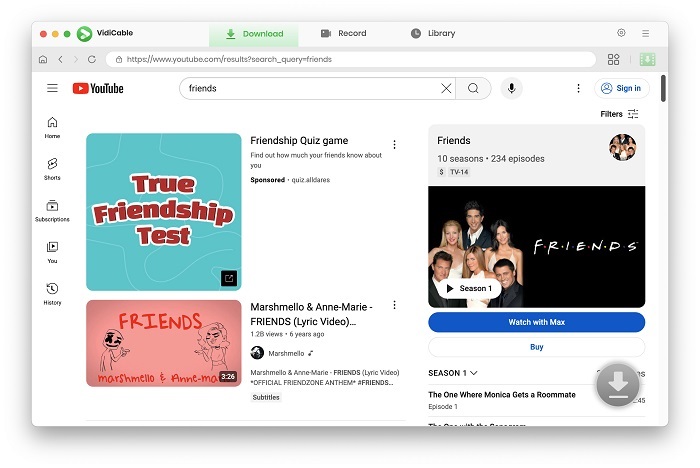Click the Sign in button
The height and width of the screenshot is (468, 700).
[x=621, y=88]
